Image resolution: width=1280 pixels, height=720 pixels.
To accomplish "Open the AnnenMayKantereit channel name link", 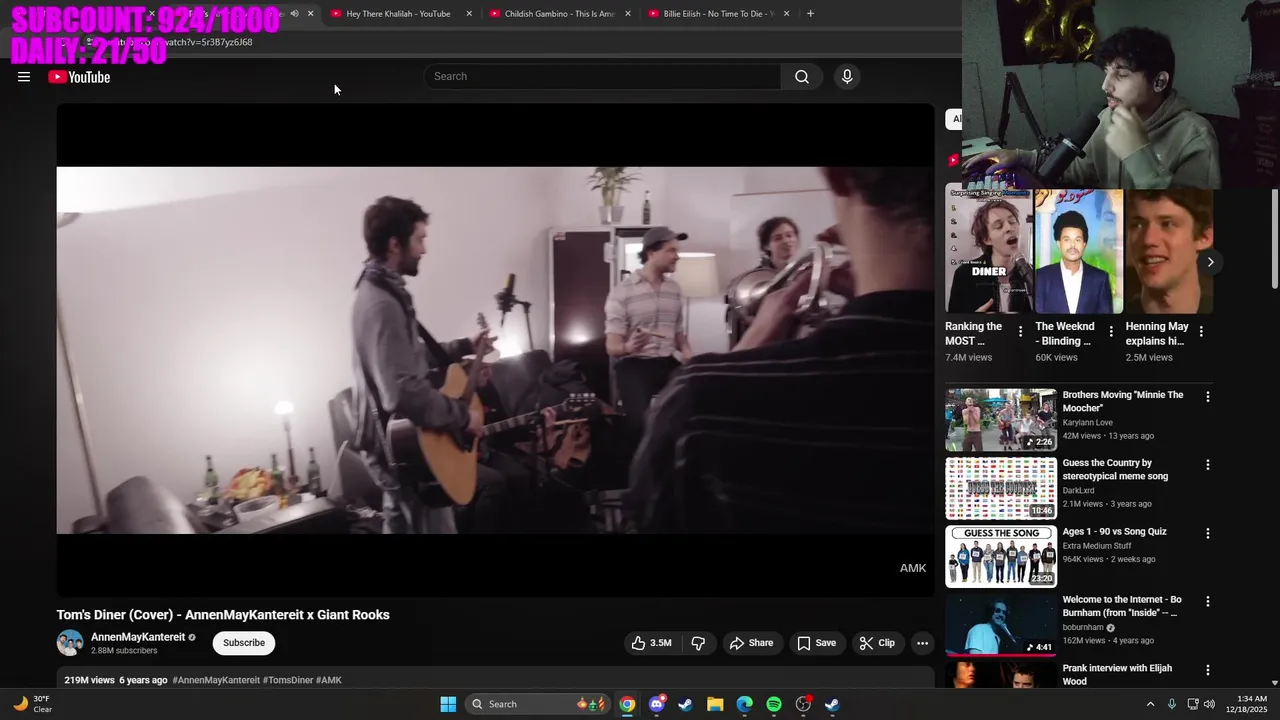I will click(x=138, y=637).
